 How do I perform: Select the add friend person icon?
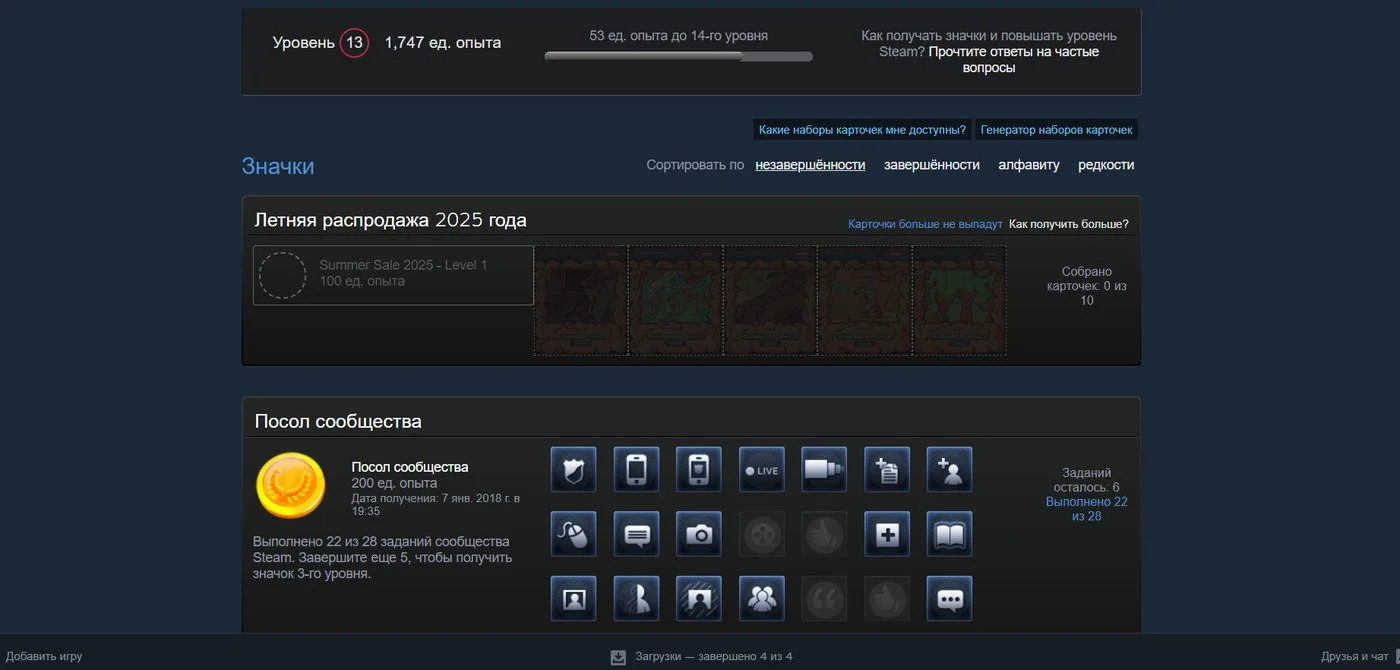(950, 469)
